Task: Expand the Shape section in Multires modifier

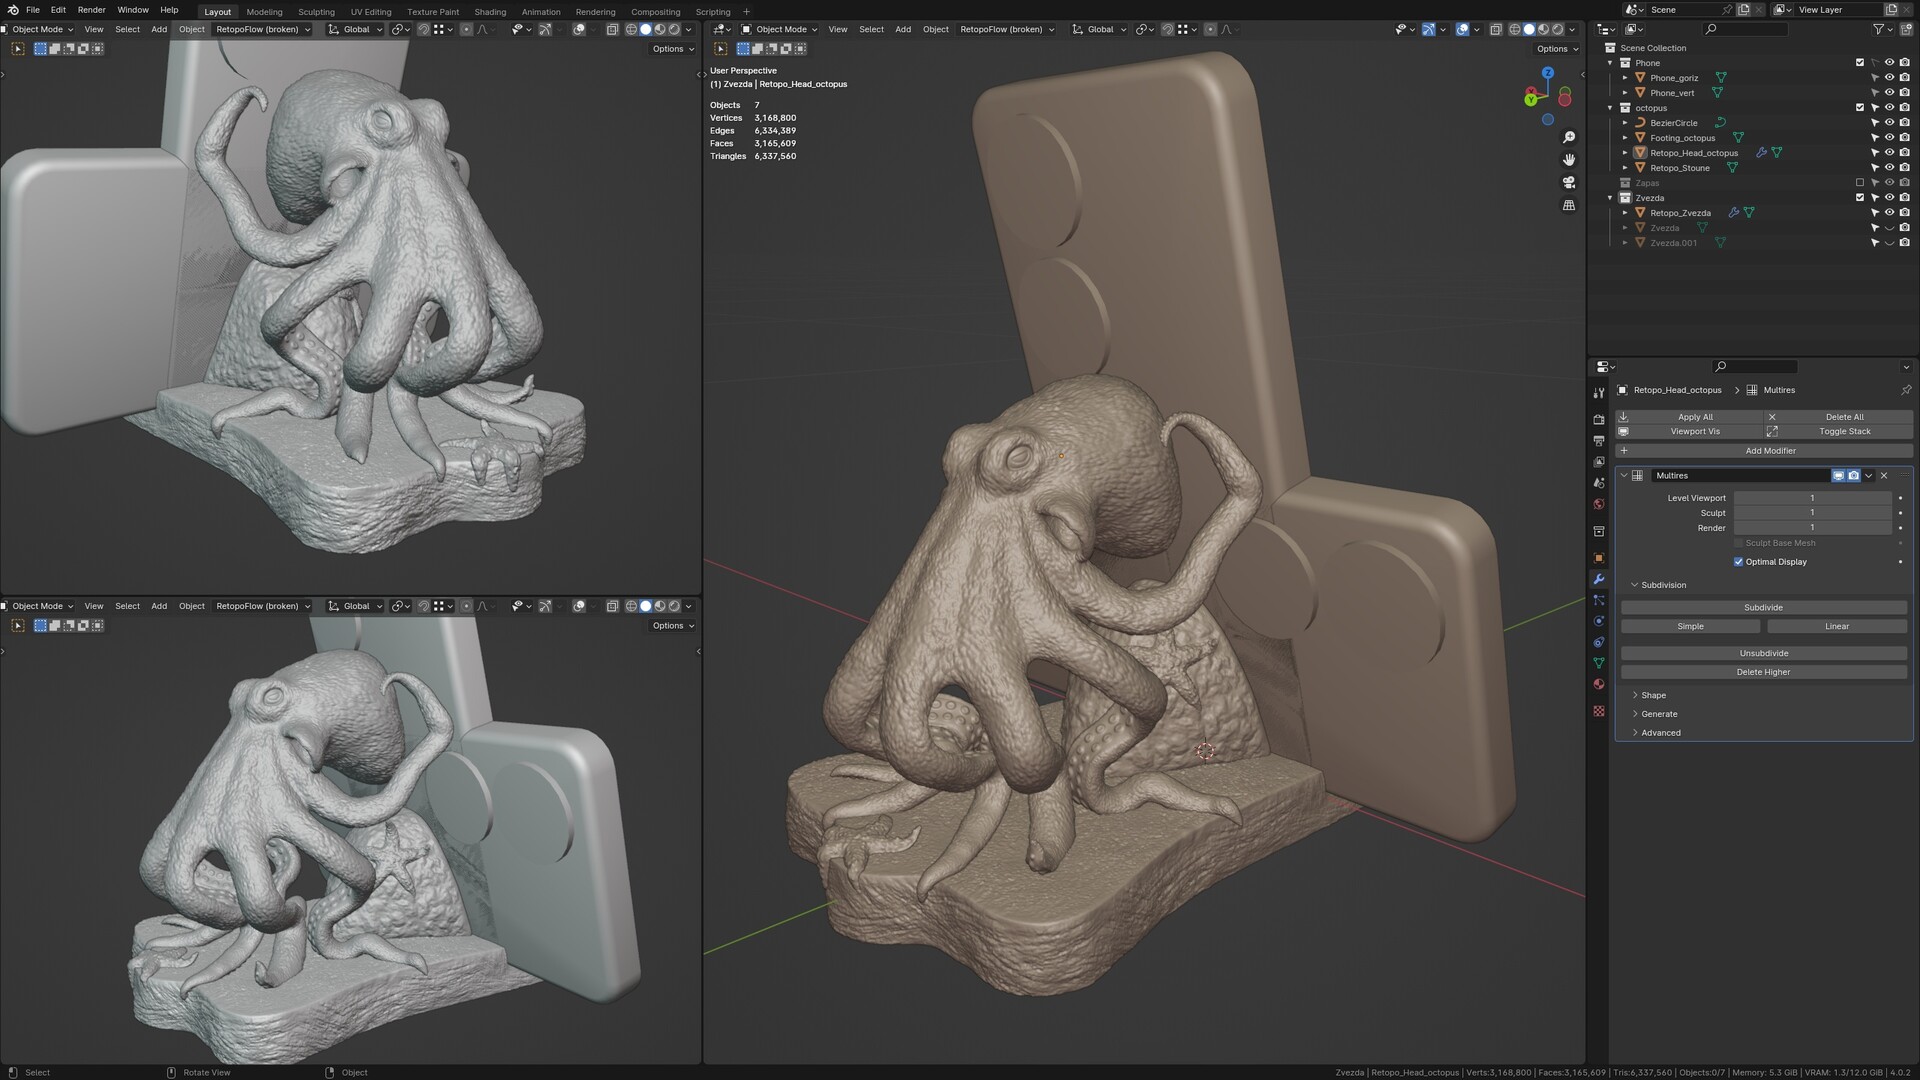Action: (1651, 695)
